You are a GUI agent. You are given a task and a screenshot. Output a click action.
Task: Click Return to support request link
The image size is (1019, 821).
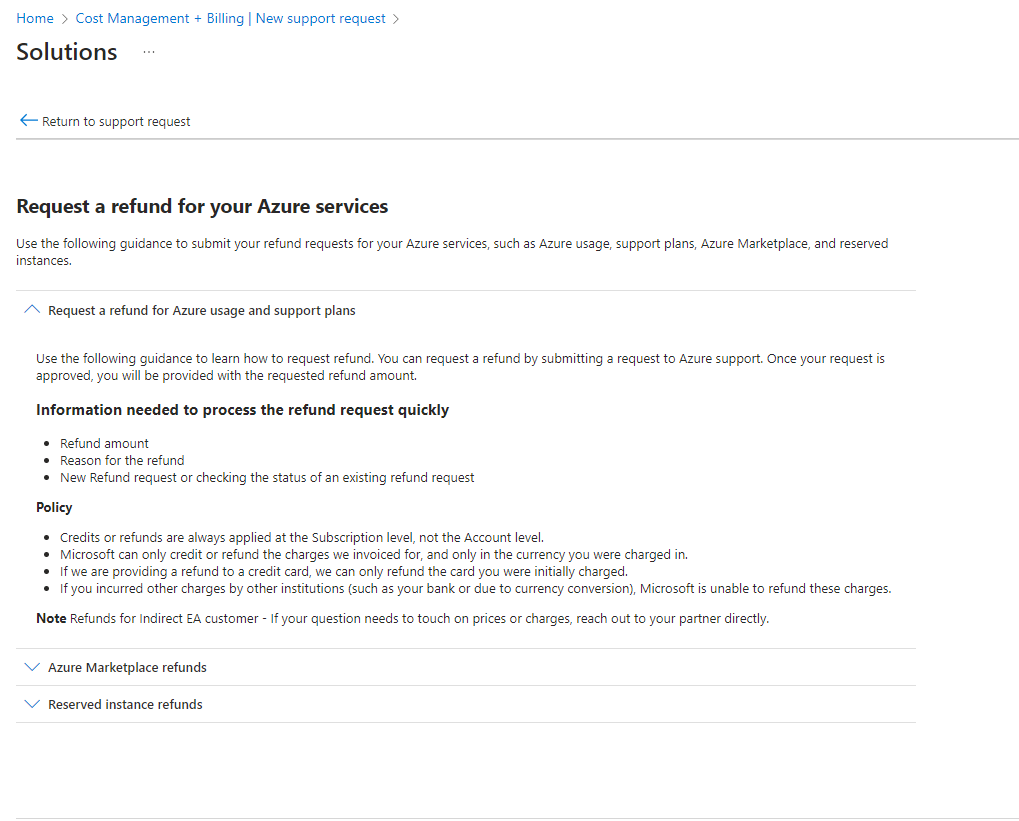[x=116, y=122]
